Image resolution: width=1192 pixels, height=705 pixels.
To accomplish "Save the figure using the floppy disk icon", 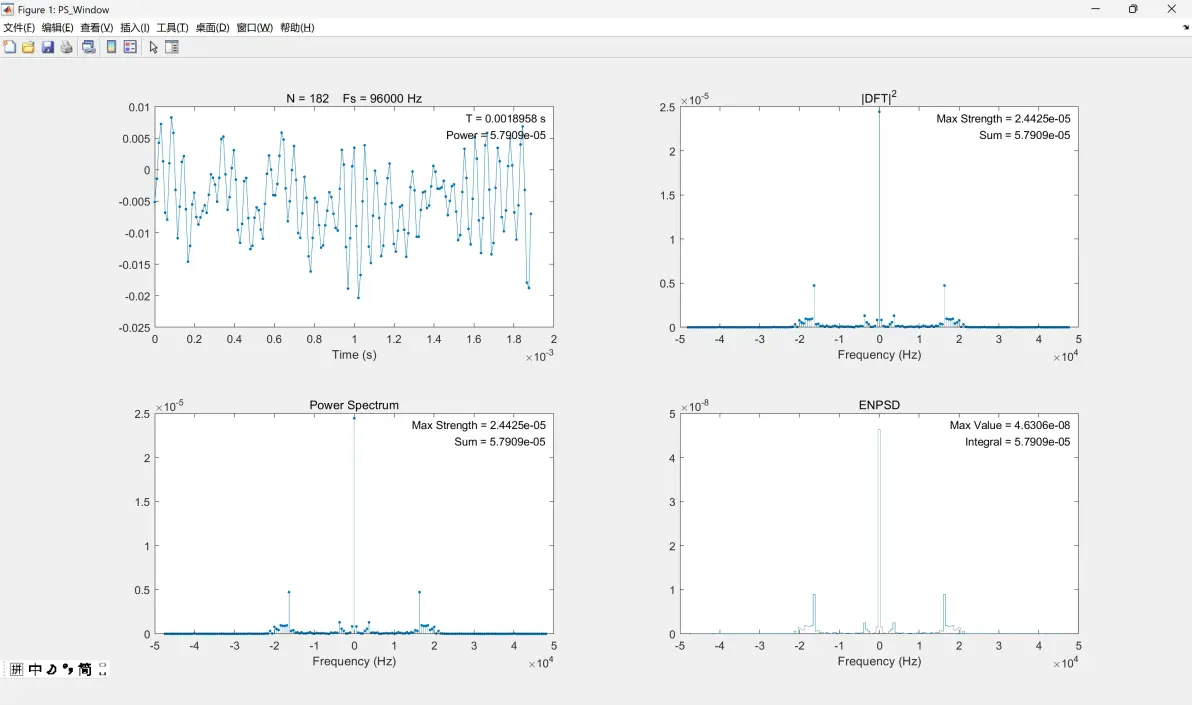I will click(x=47, y=47).
